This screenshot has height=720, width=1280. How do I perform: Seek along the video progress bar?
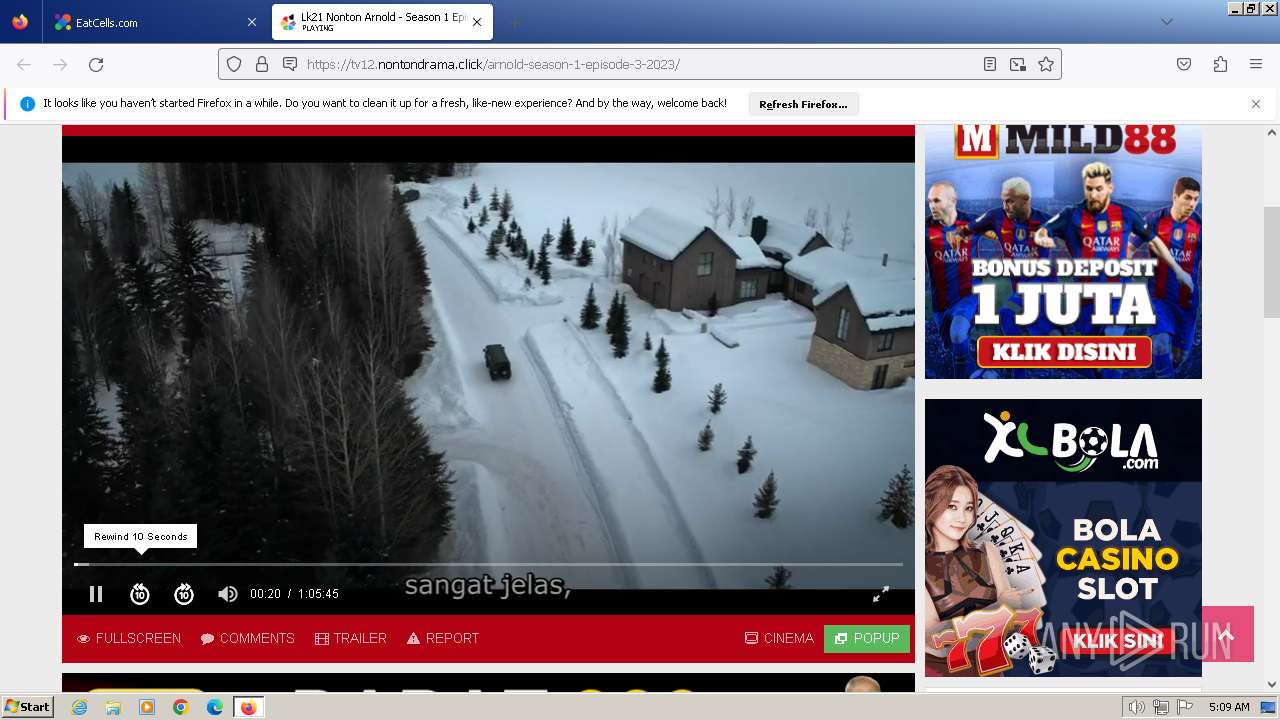click(x=488, y=565)
